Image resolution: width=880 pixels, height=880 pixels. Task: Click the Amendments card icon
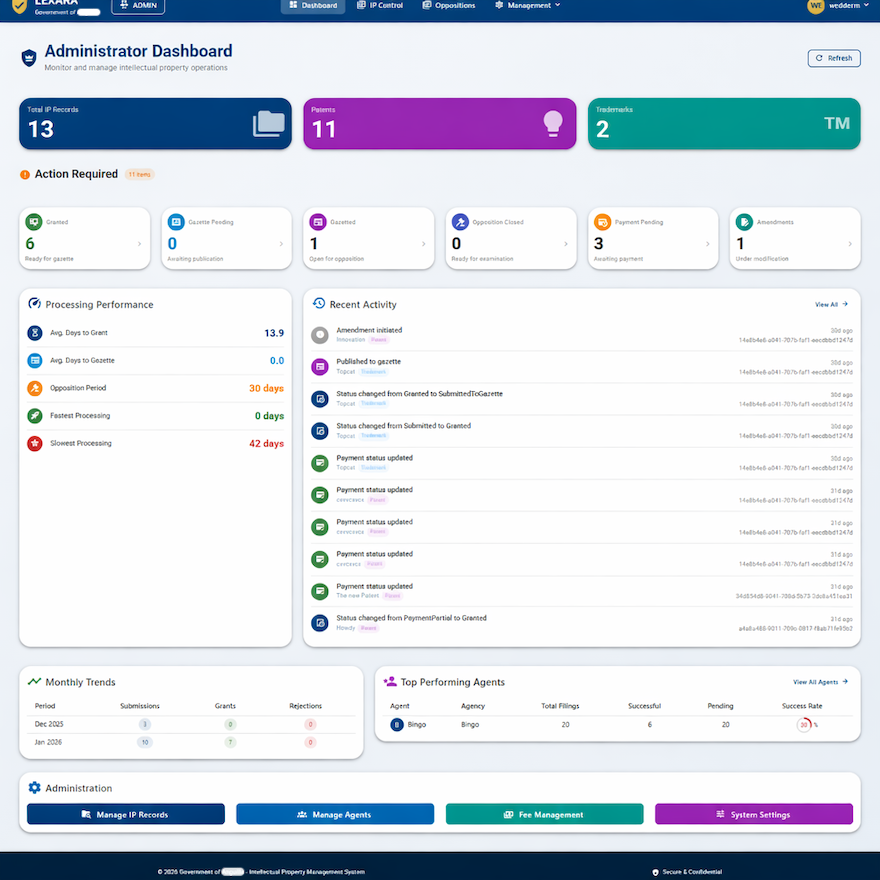click(x=744, y=222)
